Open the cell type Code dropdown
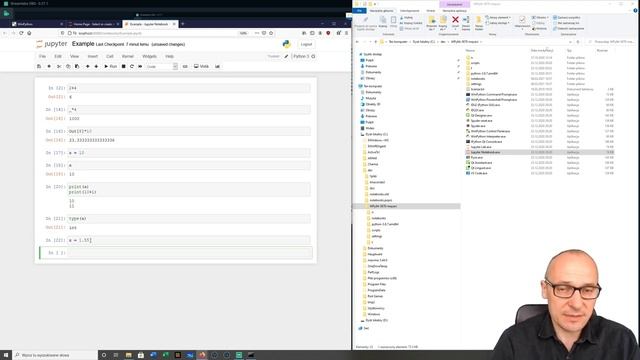The image size is (640, 360). [162, 66]
